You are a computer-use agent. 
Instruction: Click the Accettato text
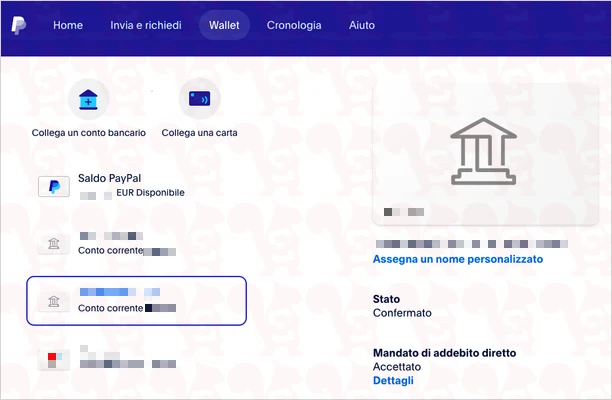coord(397,367)
